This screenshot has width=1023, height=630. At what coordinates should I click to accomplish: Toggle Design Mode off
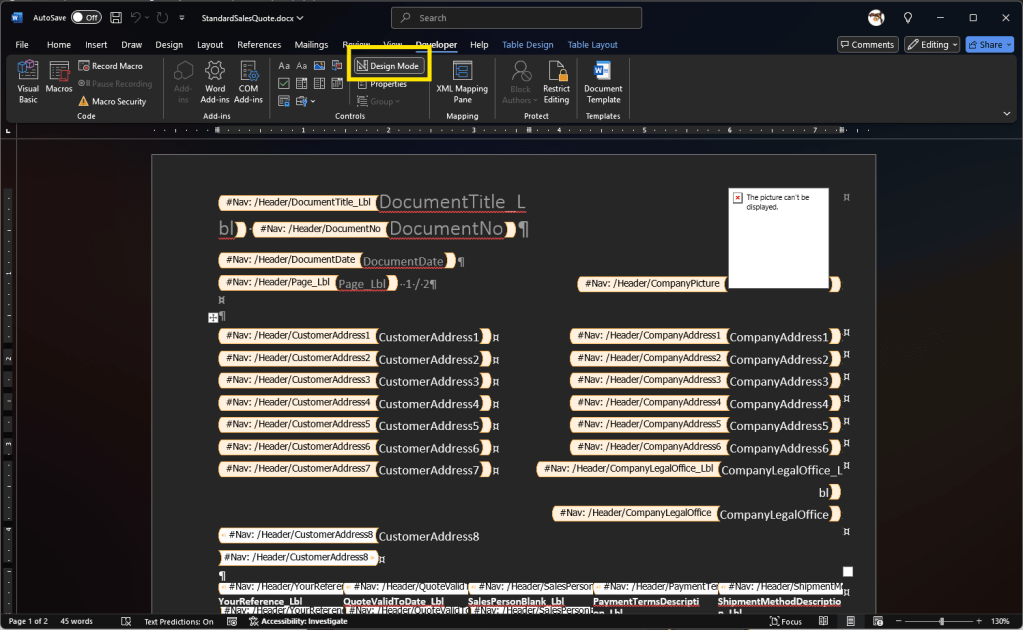coord(388,66)
